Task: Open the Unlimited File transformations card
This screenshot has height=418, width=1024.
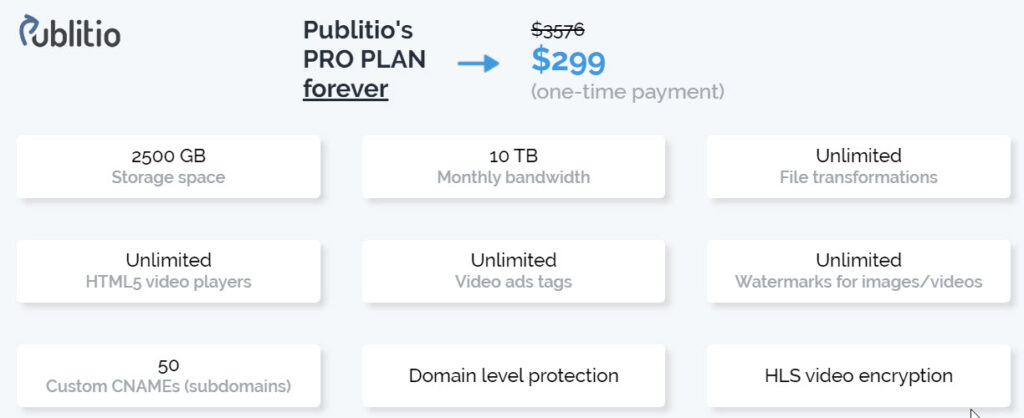Action: point(858,167)
